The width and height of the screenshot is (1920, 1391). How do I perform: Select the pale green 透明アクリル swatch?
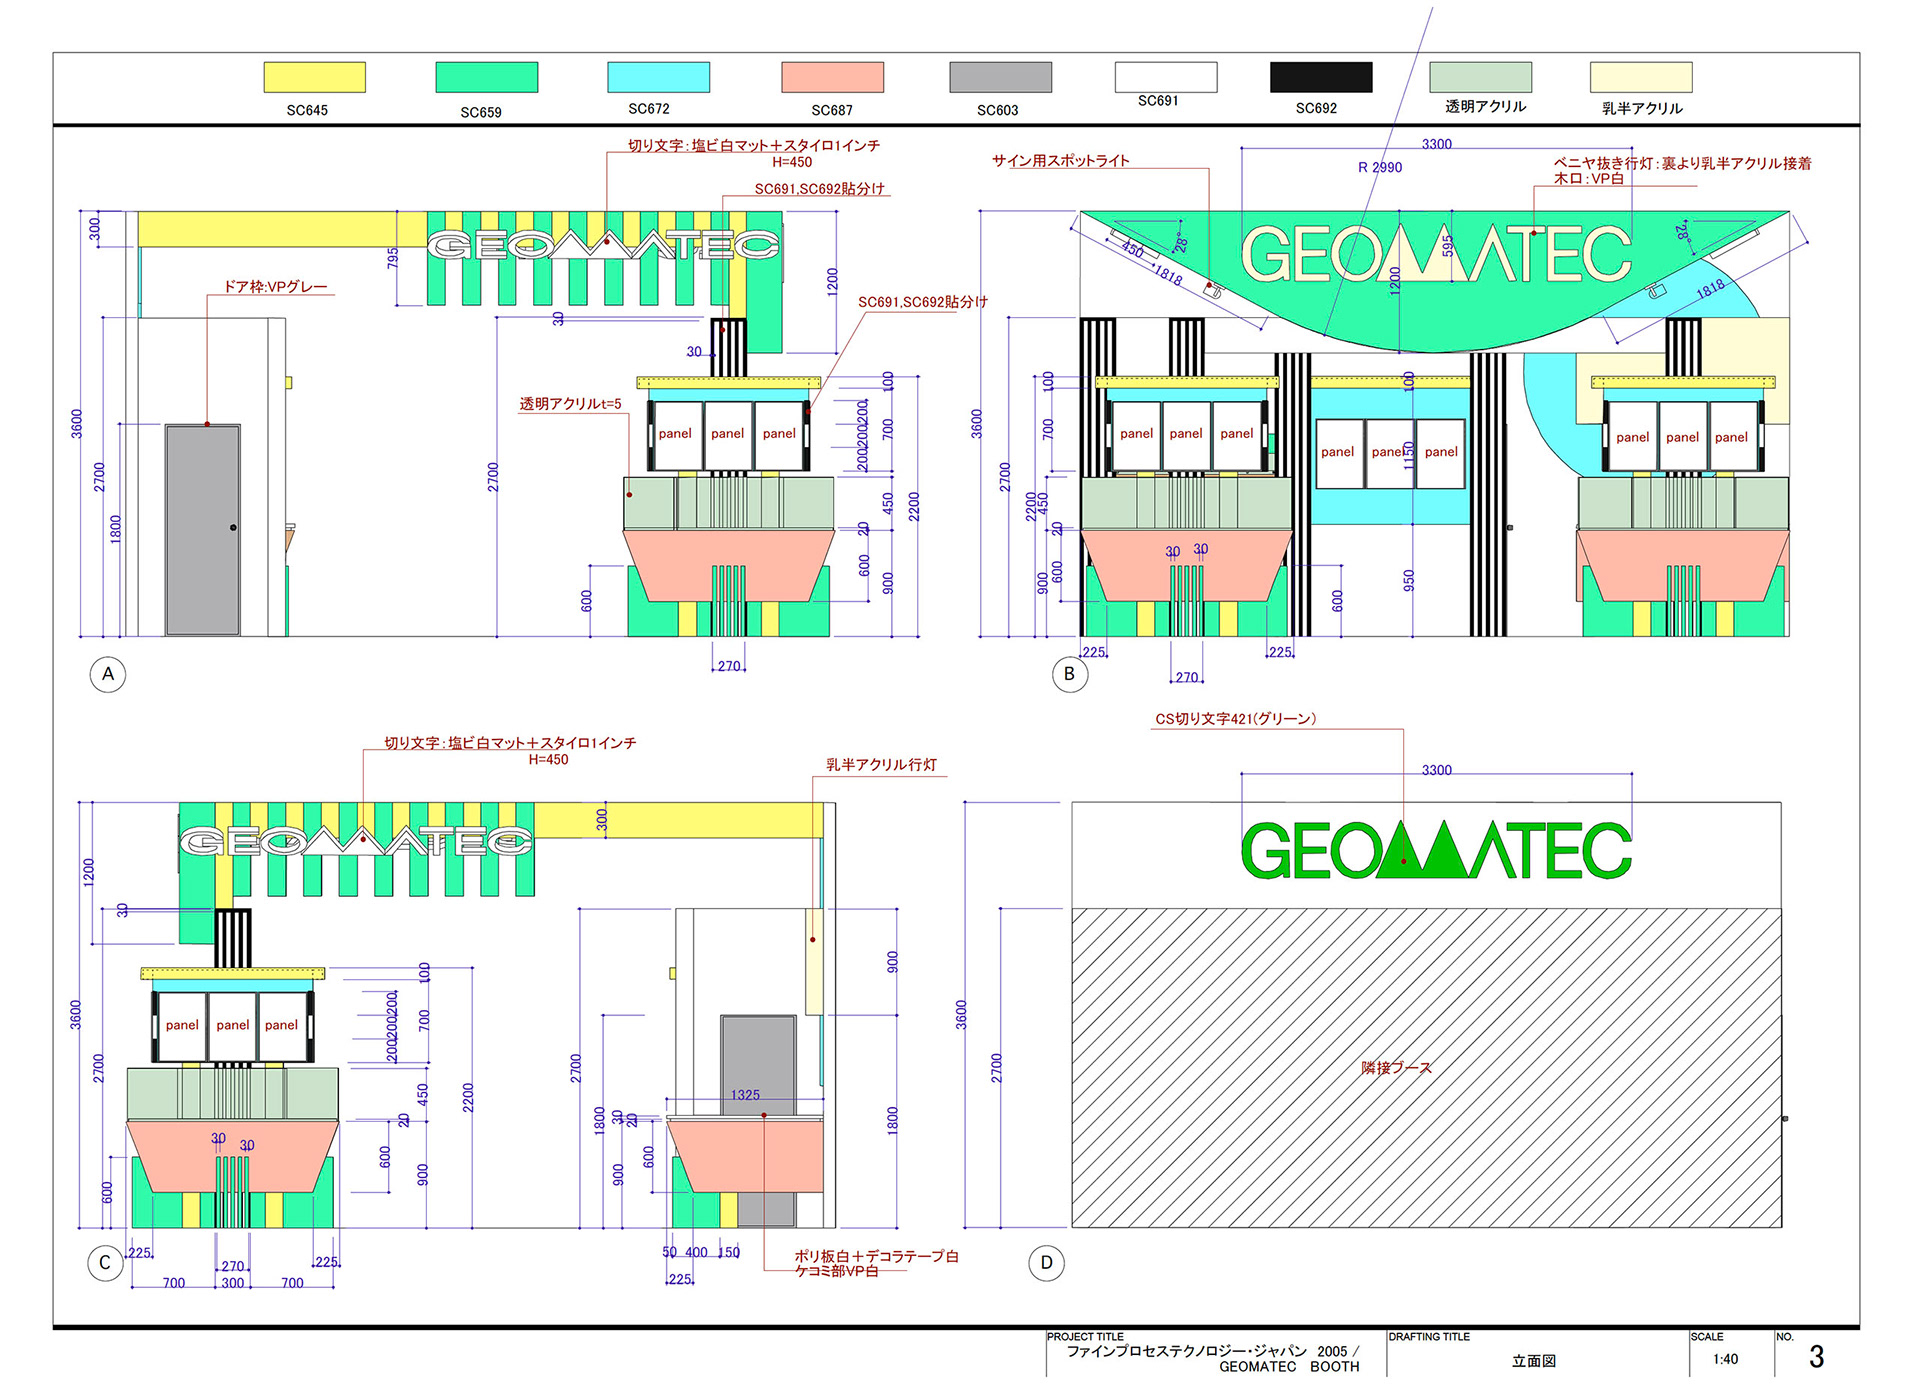point(1480,77)
